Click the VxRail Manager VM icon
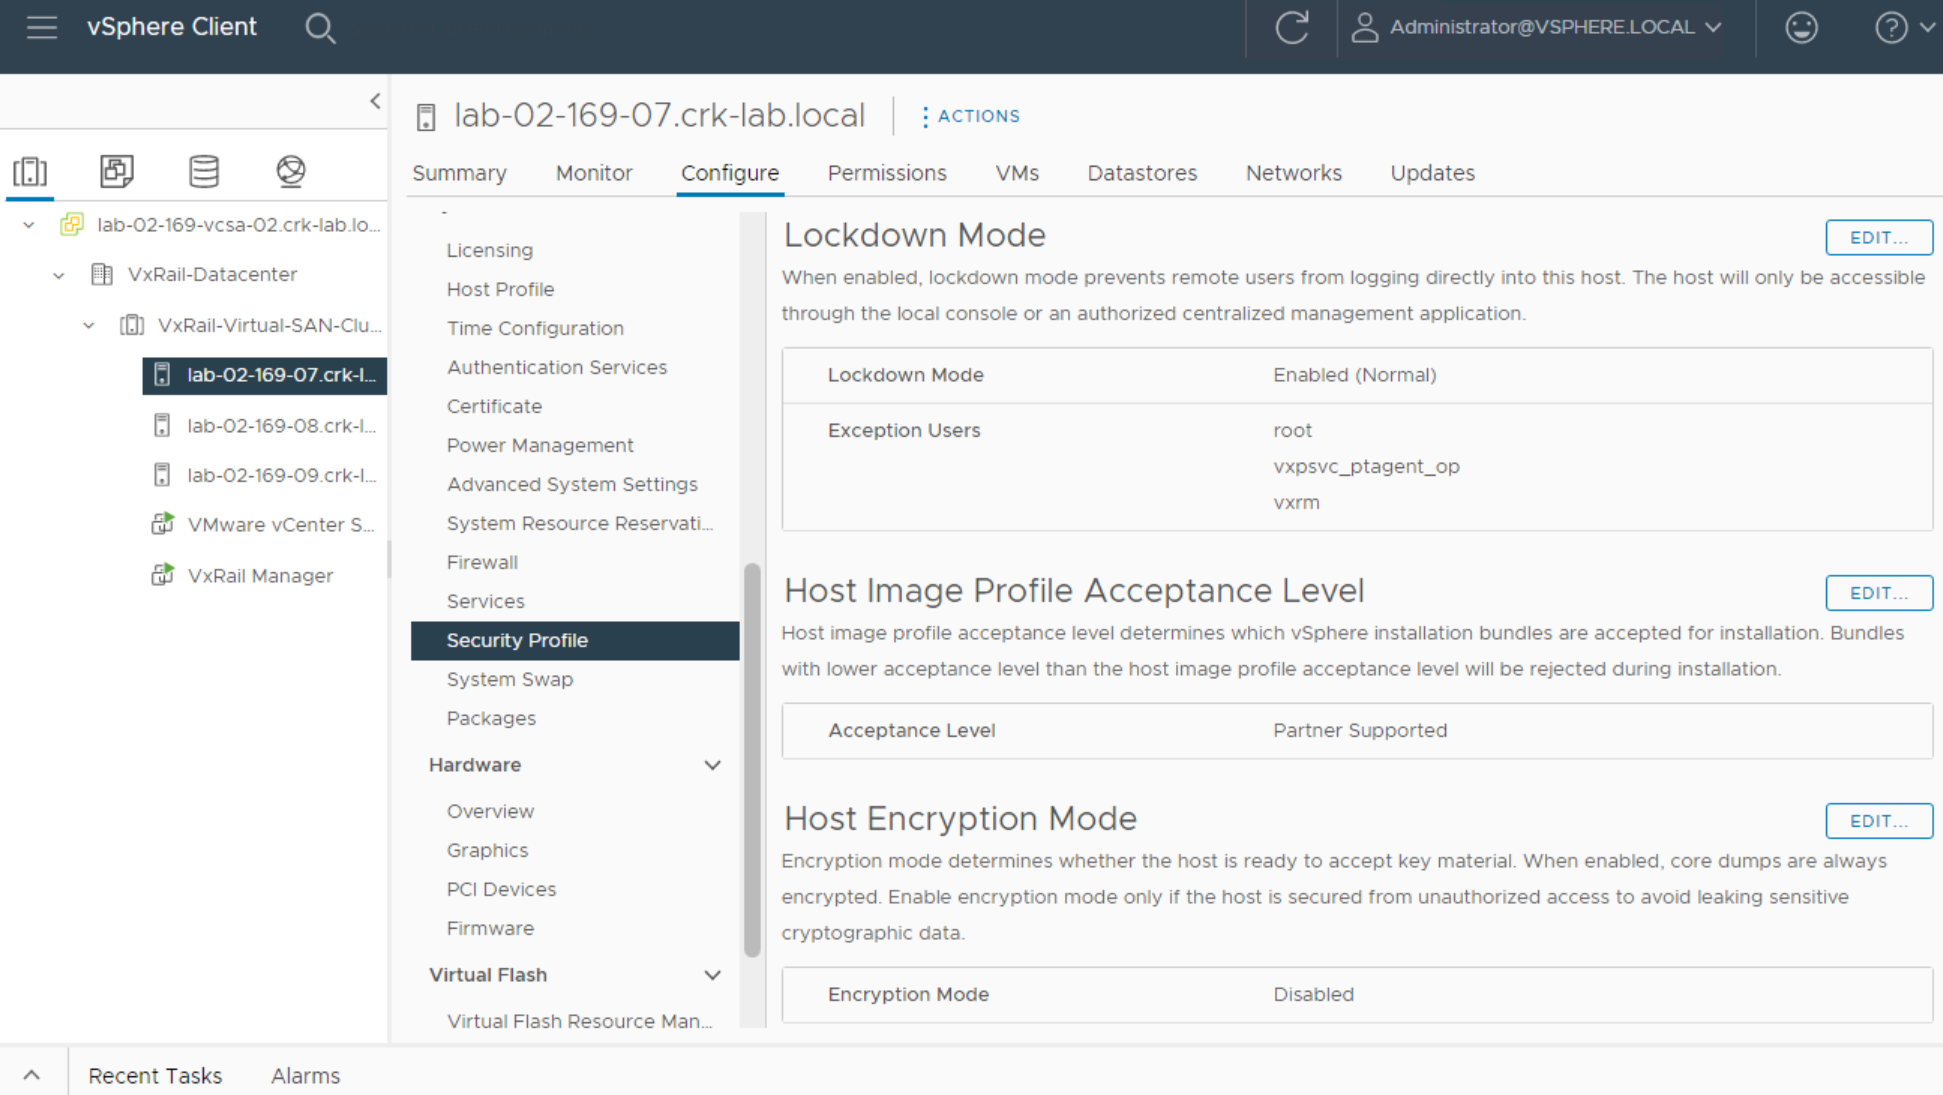1943x1095 pixels. tap(162, 575)
